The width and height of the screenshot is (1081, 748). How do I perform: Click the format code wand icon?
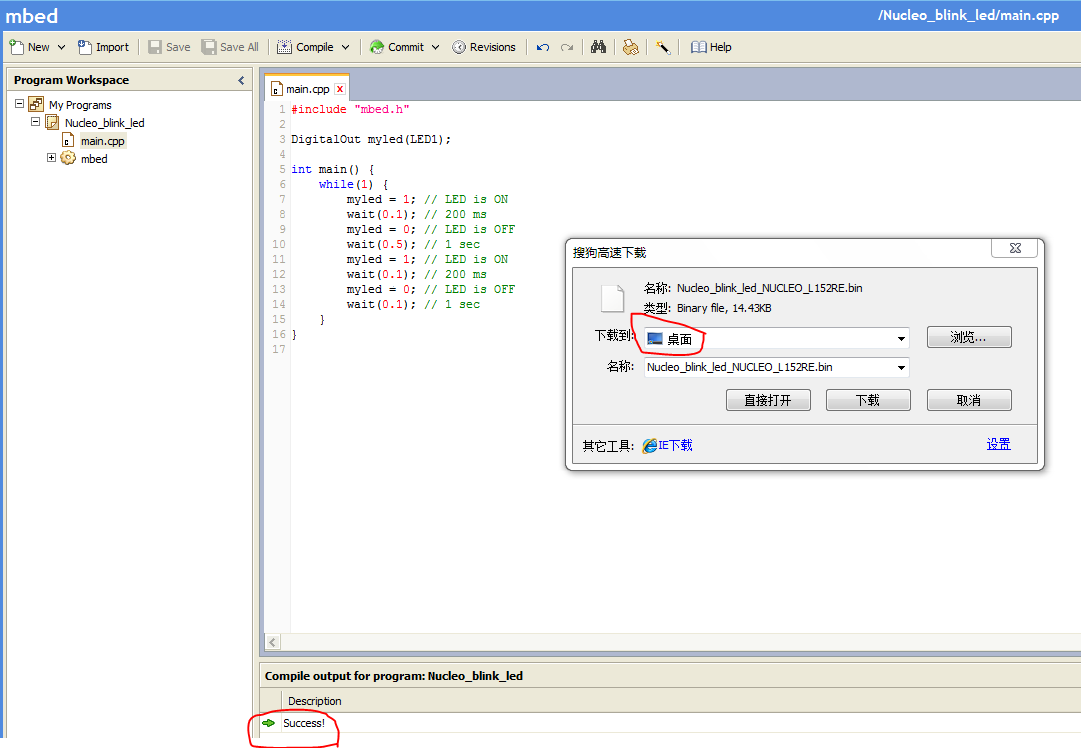[x=663, y=47]
